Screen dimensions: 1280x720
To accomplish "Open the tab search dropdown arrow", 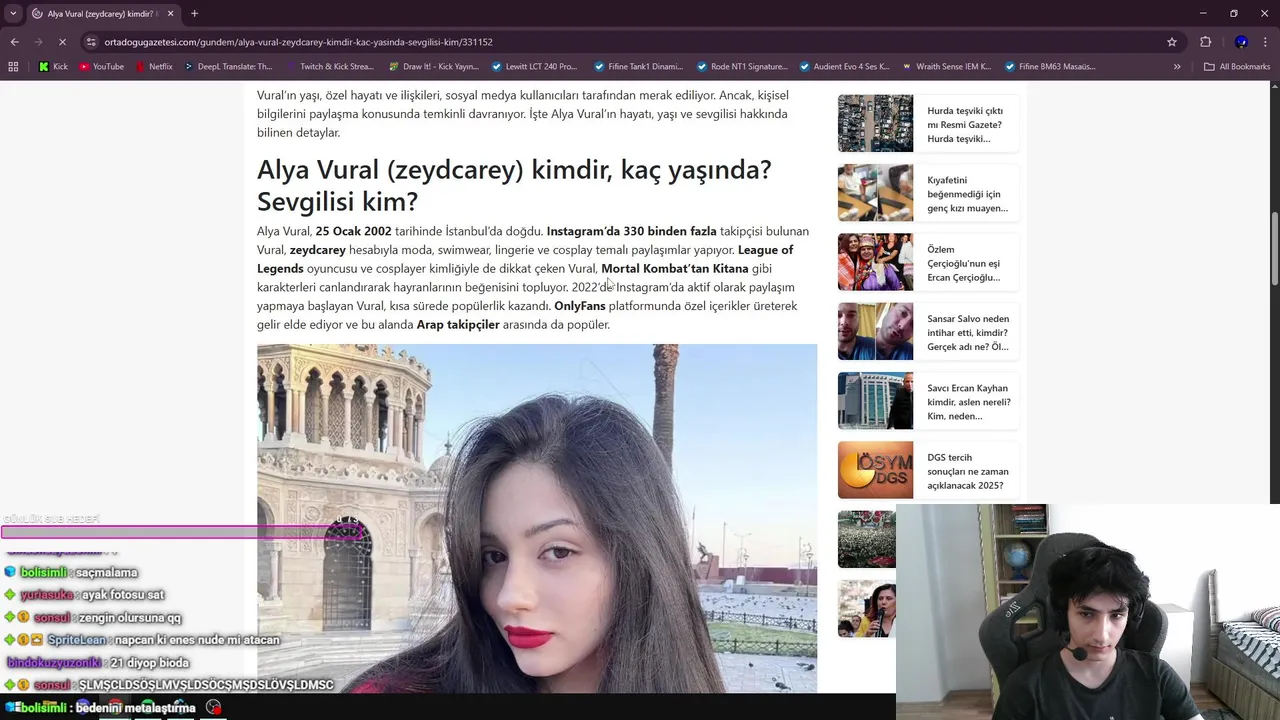I will tap(13, 13).
